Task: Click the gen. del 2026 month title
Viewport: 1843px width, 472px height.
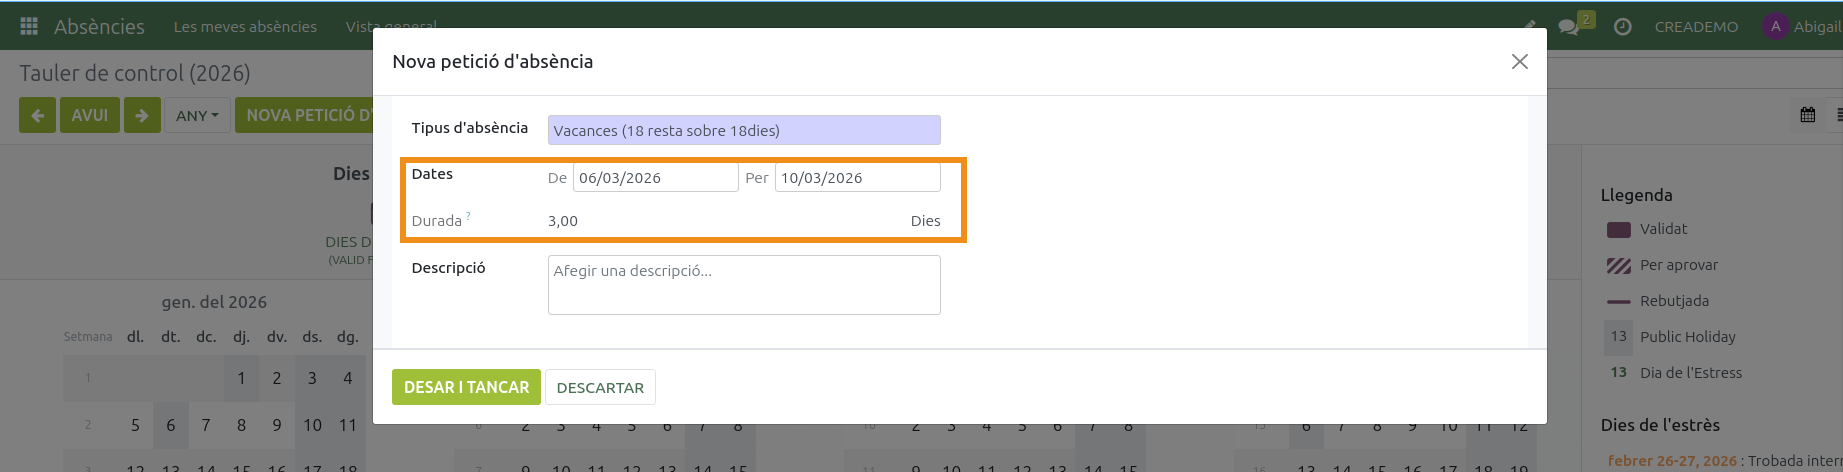Action: pos(214,302)
